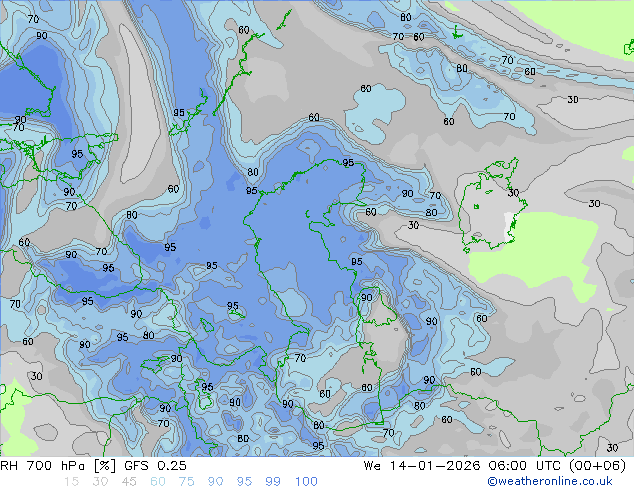Click the legend value 45
Screen dimensions: 634x490
129,482
